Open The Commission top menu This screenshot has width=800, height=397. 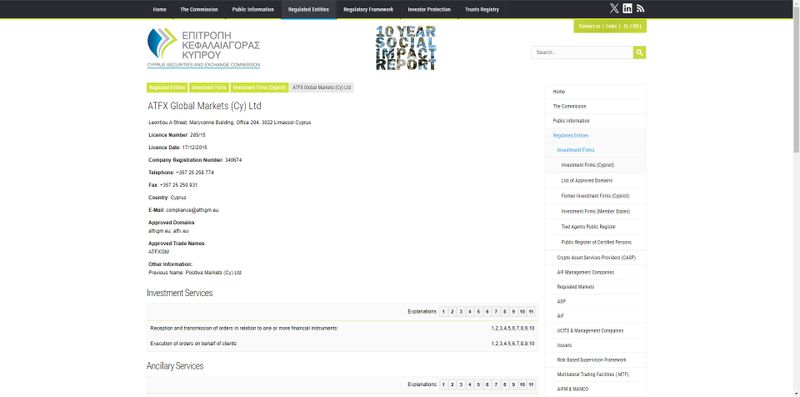[199, 9]
